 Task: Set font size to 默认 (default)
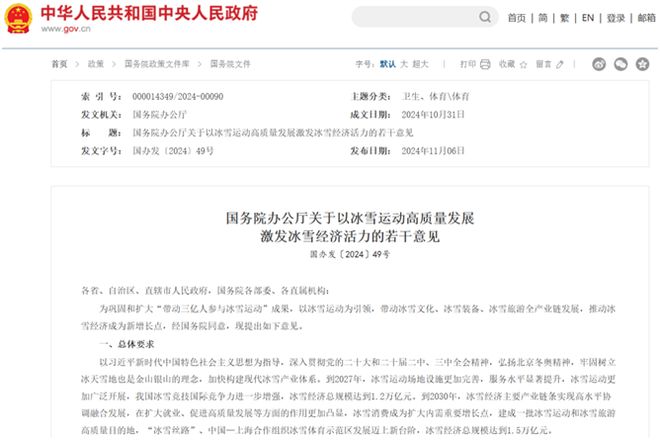click(387, 64)
